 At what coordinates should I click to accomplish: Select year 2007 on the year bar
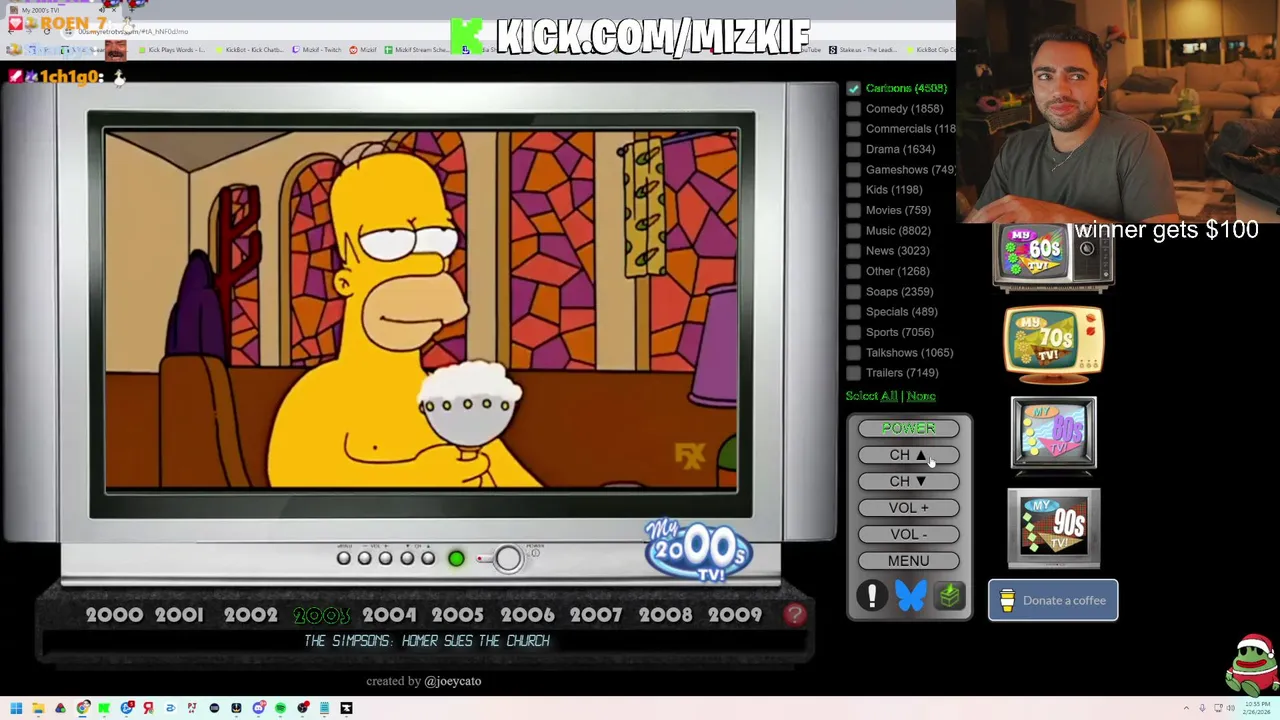pyautogui.click(x=596, y=616)
